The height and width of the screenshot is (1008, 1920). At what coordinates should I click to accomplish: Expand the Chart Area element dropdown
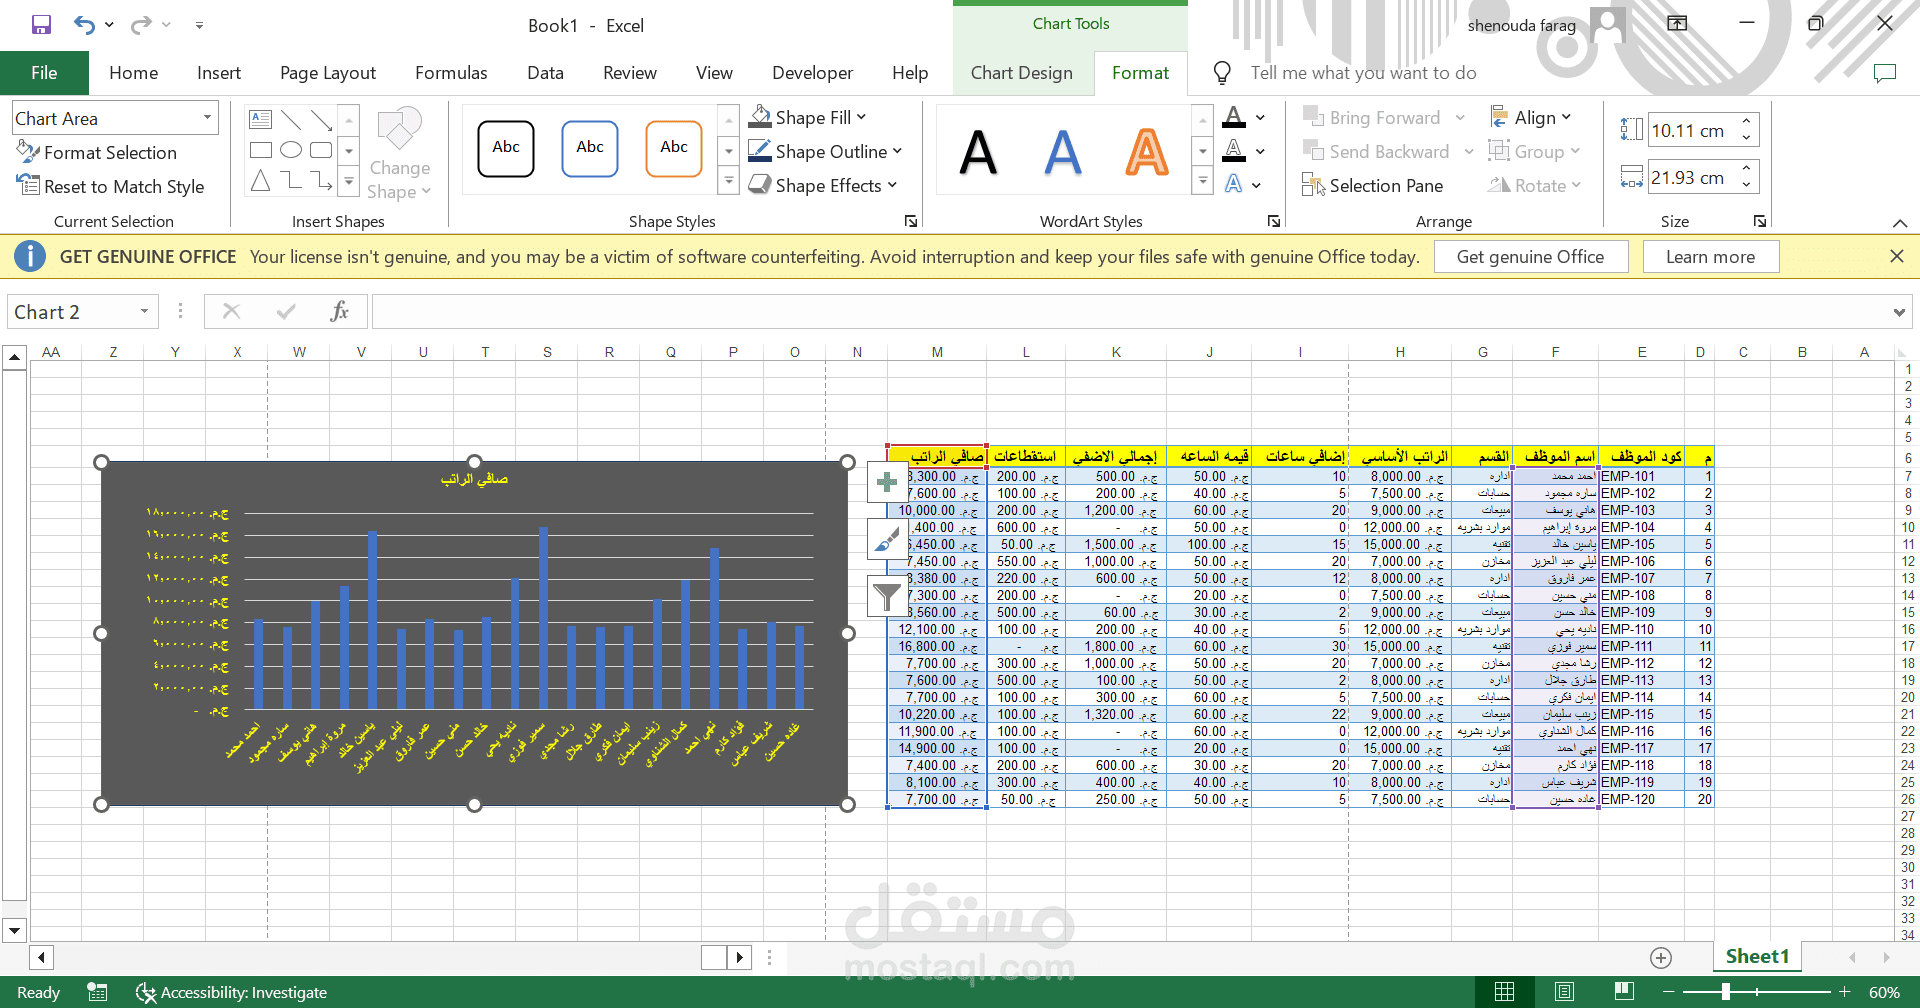[207, 118]
